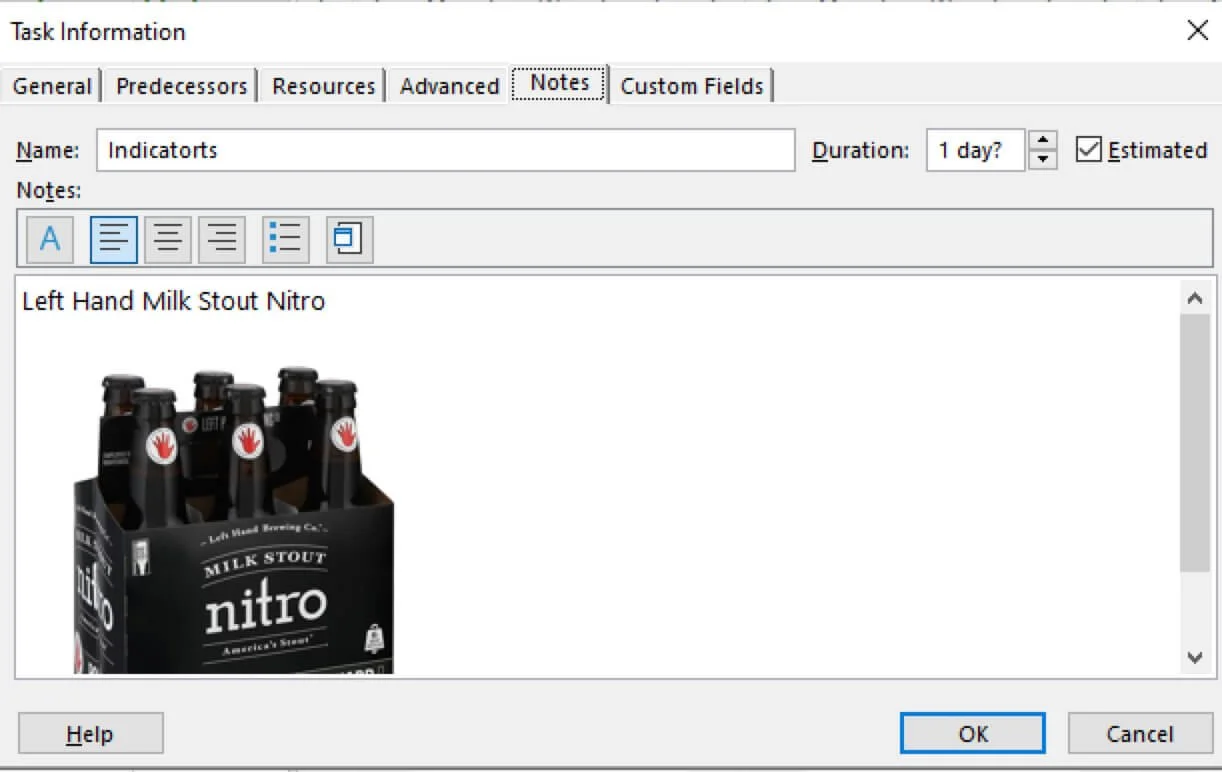Click the Insert Object icon

click(350, 239)
